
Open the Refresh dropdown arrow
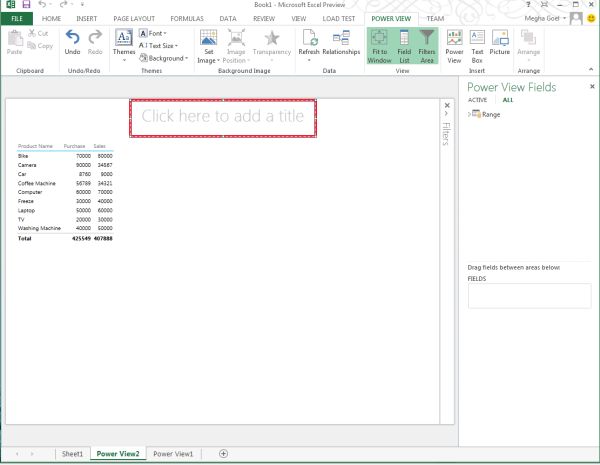tap(309, 60)
